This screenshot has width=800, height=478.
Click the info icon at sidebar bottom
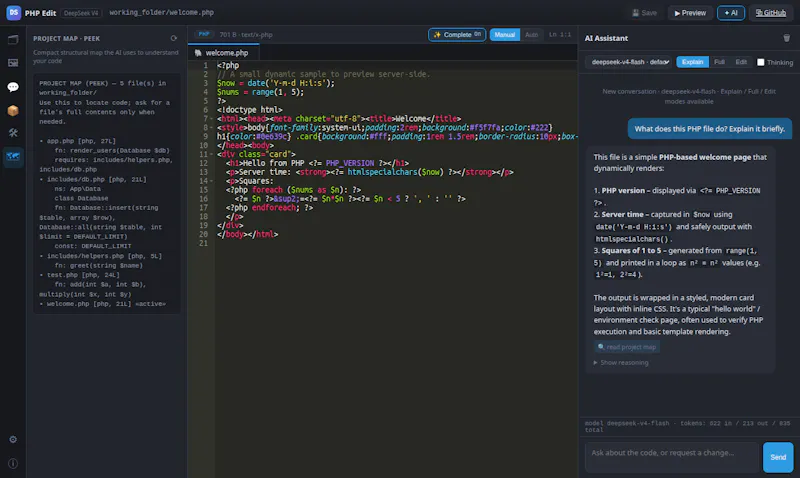[x=13, y=463]
